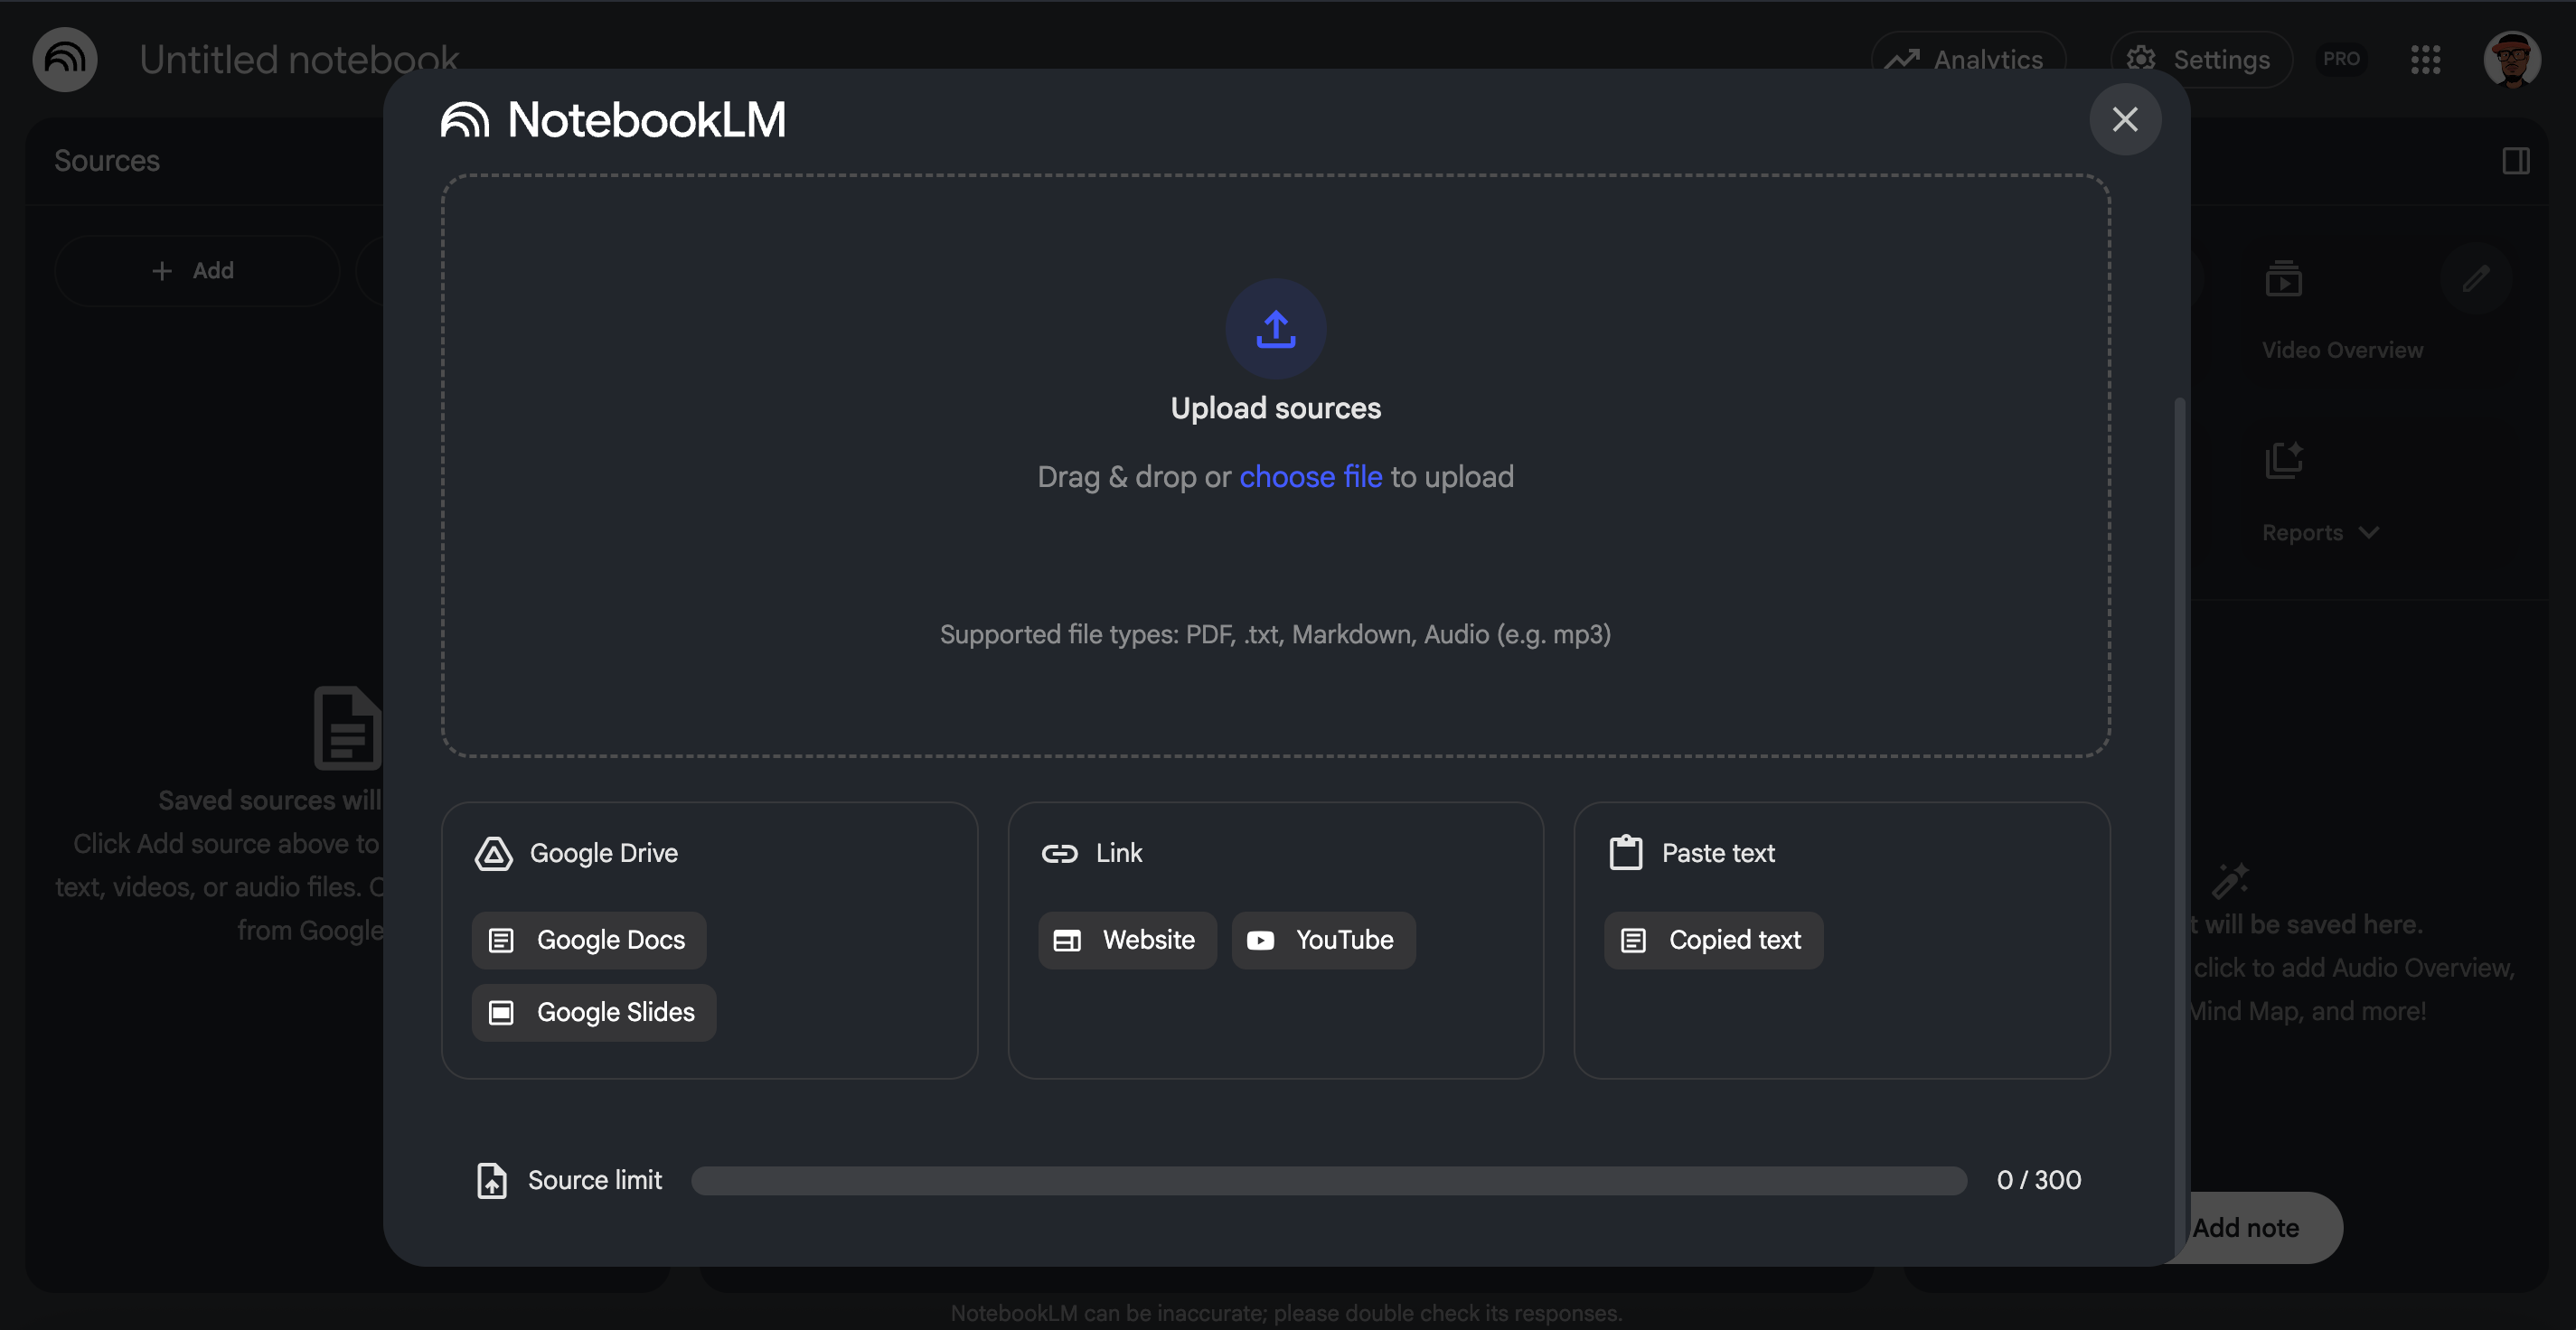This screenshot has width=2576, height=1330.
Task: Click the Paste text clipboard icon
Action: tap(1625, 853)
